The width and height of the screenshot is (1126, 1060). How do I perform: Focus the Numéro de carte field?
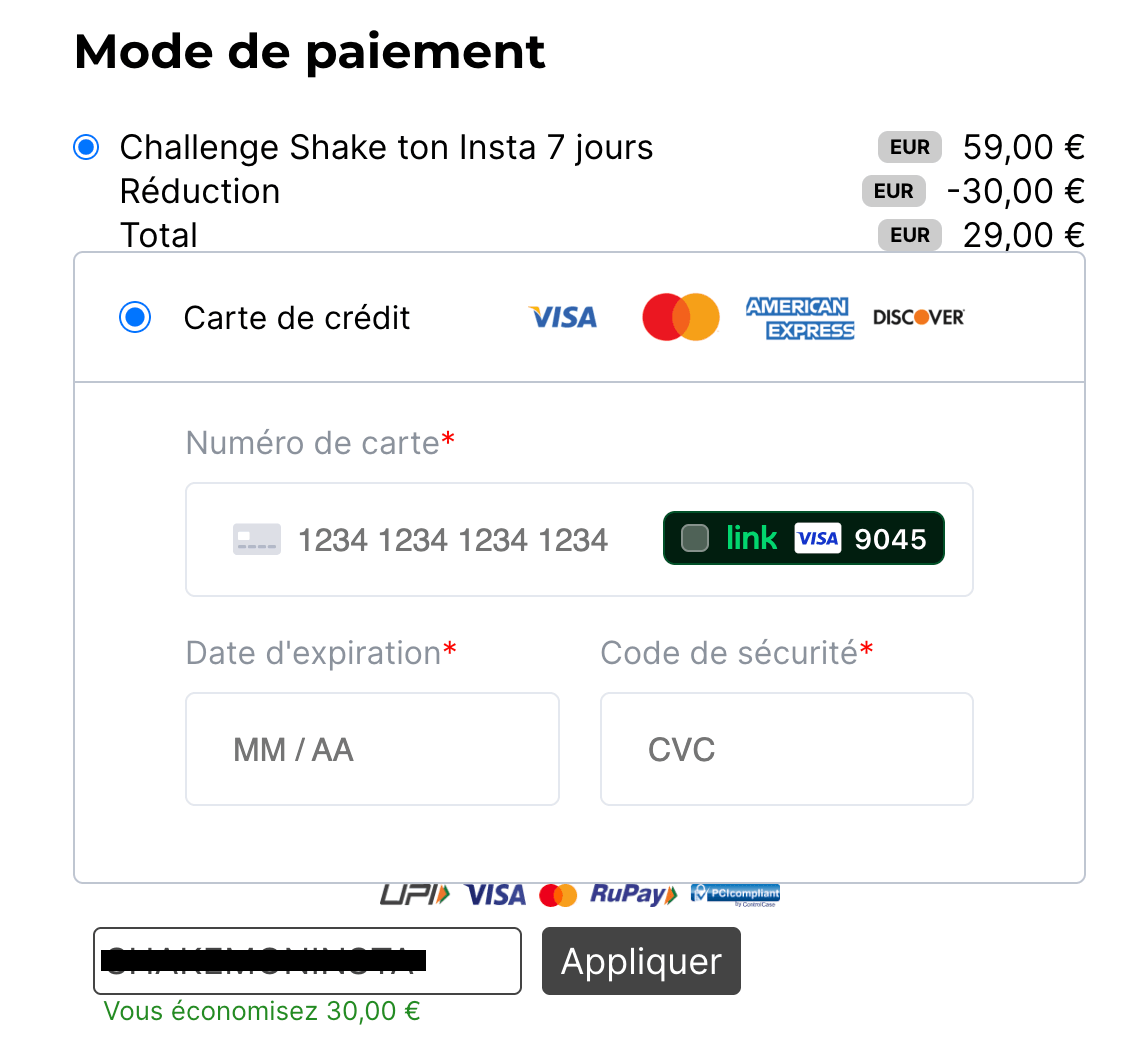pyautogui.click(x=450, y=540)
